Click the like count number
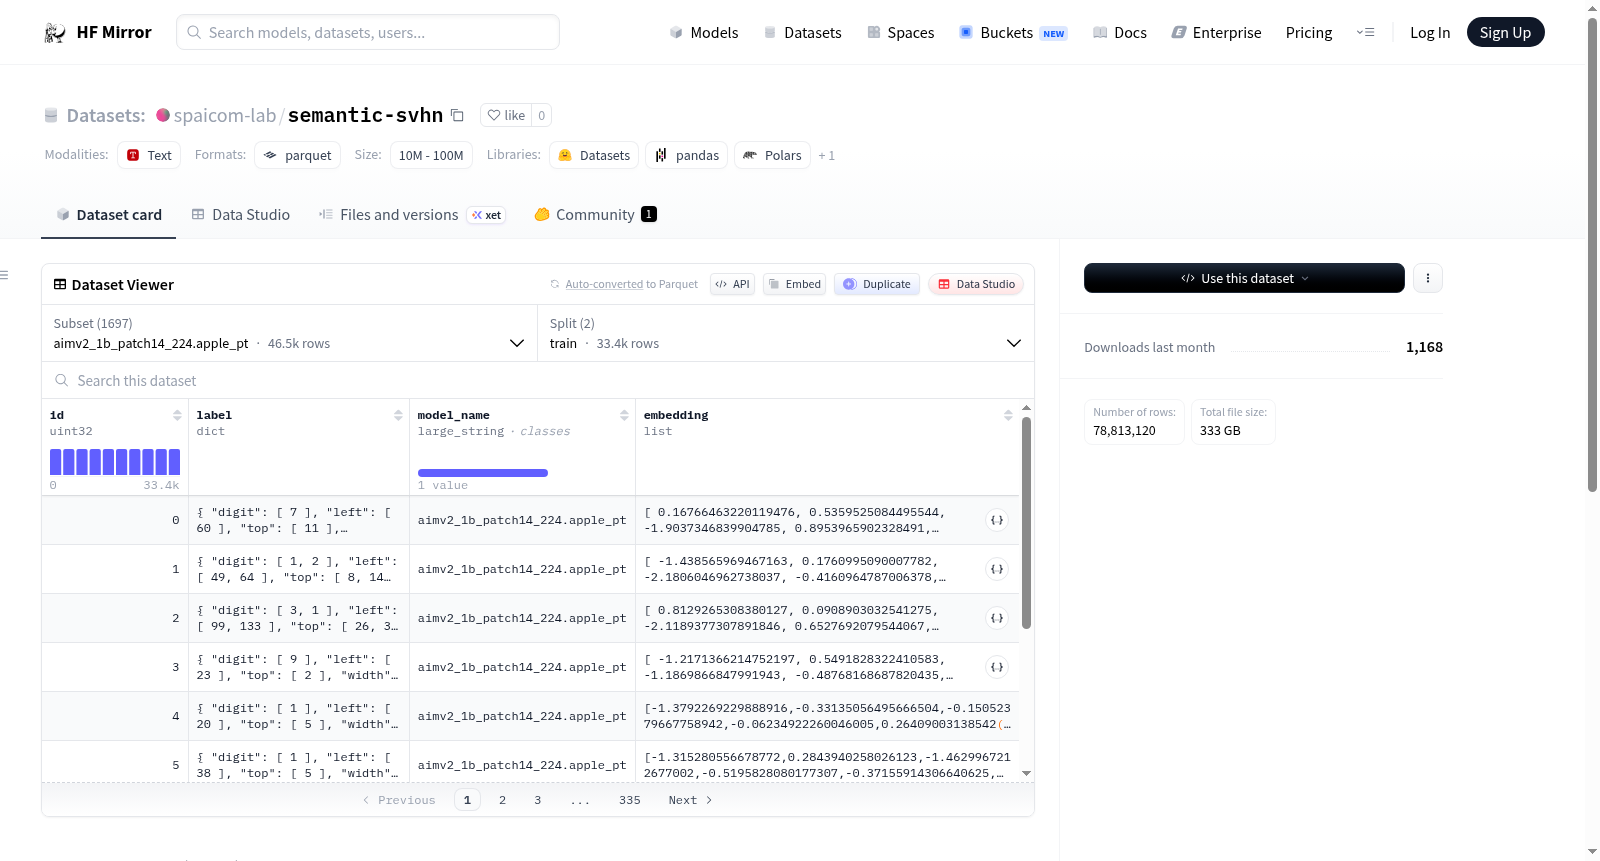The width and height of the screenshot is (1600, 861). coord(542,116)
